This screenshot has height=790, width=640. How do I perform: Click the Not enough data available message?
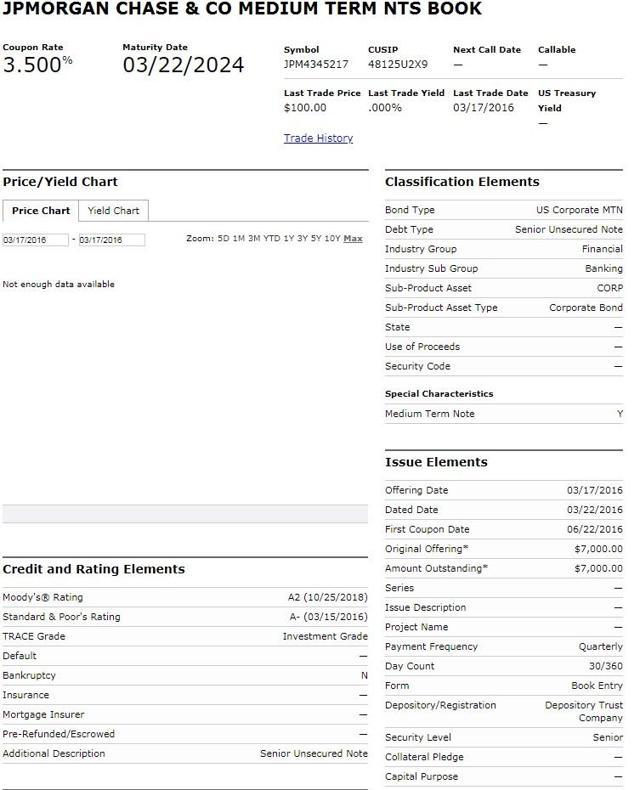coord(58,284)
